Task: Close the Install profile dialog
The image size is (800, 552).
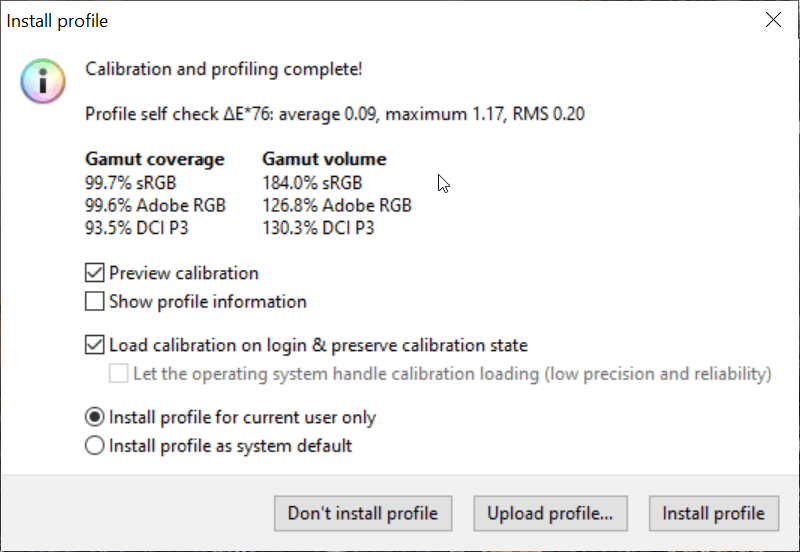Action: point(772,20)
